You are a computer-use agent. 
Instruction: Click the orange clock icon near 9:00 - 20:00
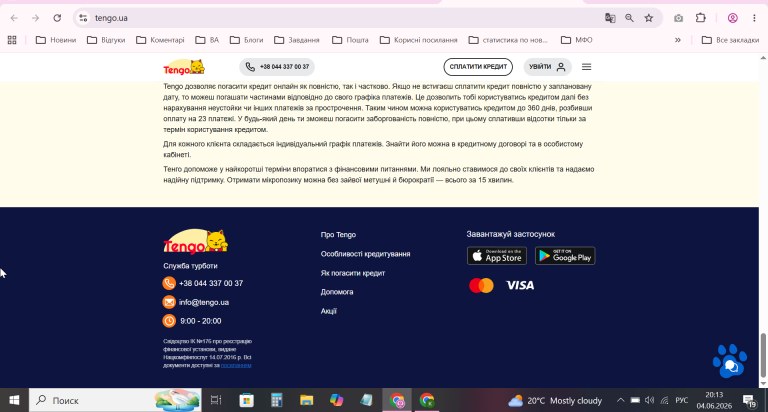[169, 321]
